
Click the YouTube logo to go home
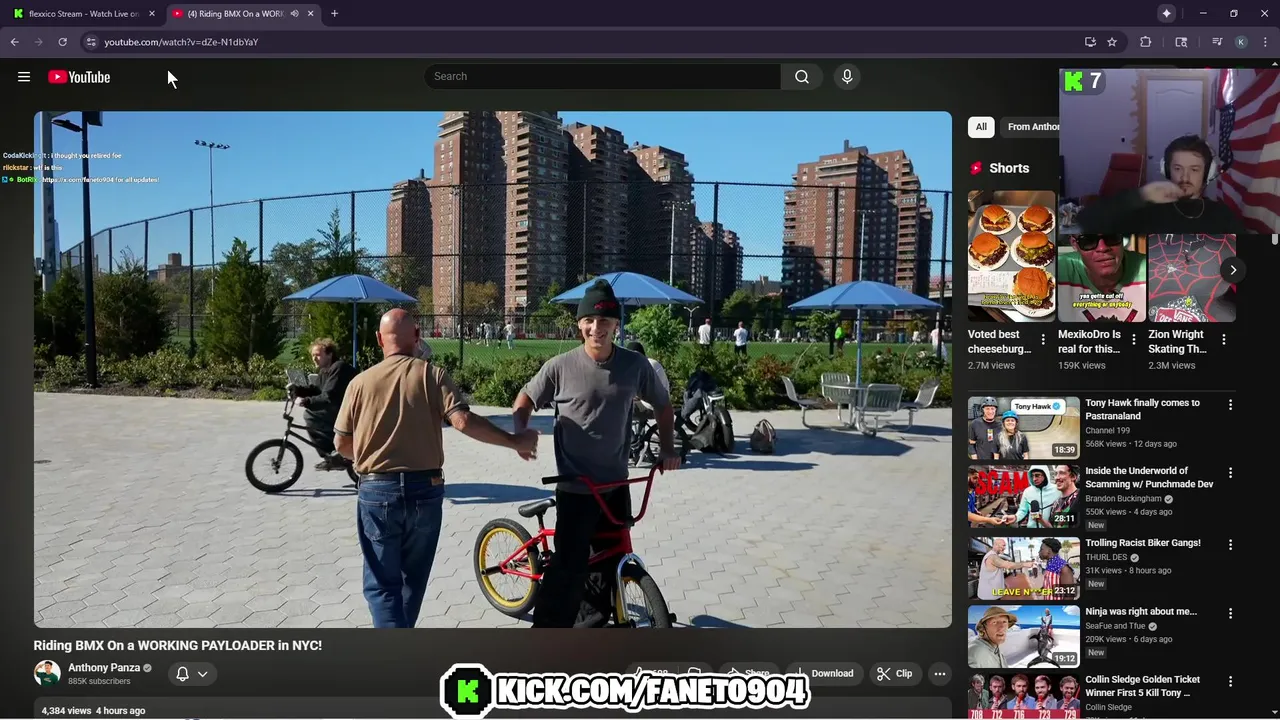[79, 77]
